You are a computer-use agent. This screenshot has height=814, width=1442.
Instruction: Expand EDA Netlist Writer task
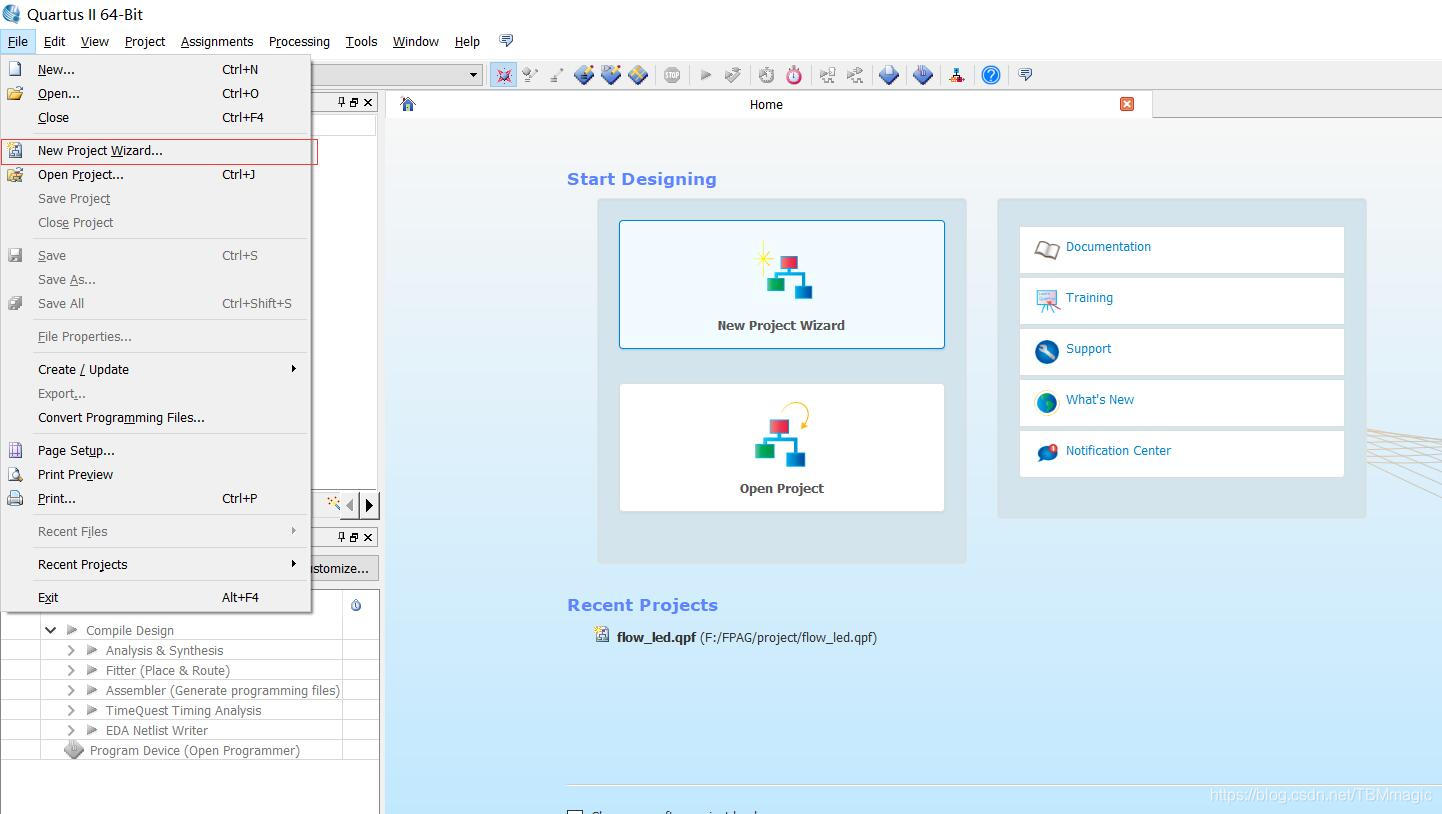pos(71,730)
